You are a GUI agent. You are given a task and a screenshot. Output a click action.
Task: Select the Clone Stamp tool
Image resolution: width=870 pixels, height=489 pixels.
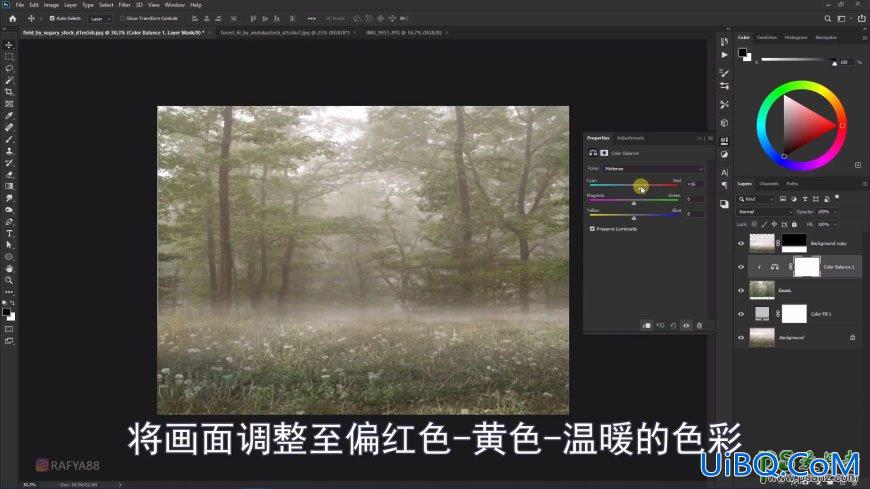pyautogui.click(x=9, y=151)
